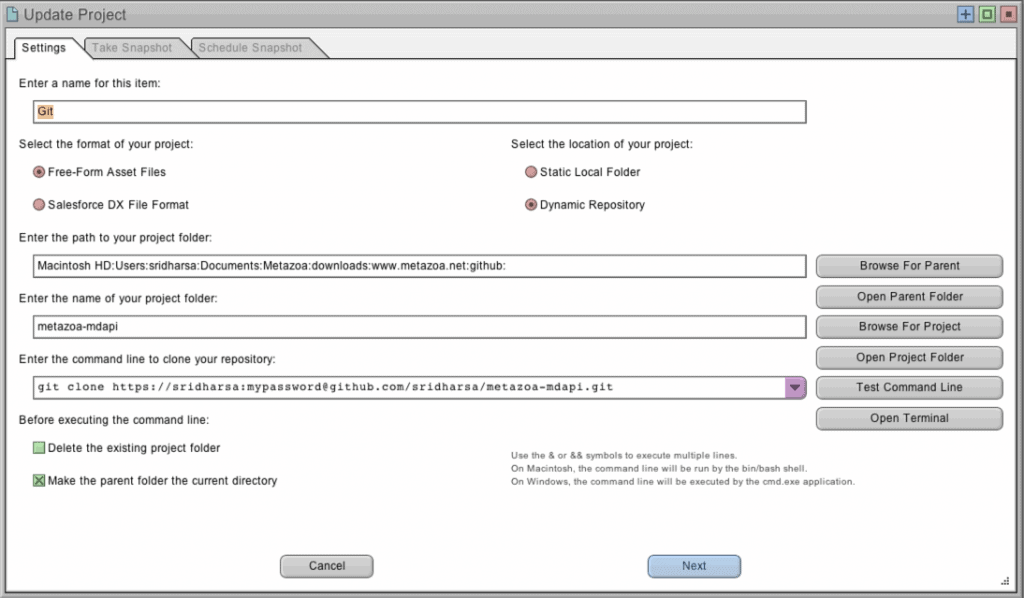Open the clone command line dropdown arrow
Screen dimensions: 1024x598
[795, 387]
